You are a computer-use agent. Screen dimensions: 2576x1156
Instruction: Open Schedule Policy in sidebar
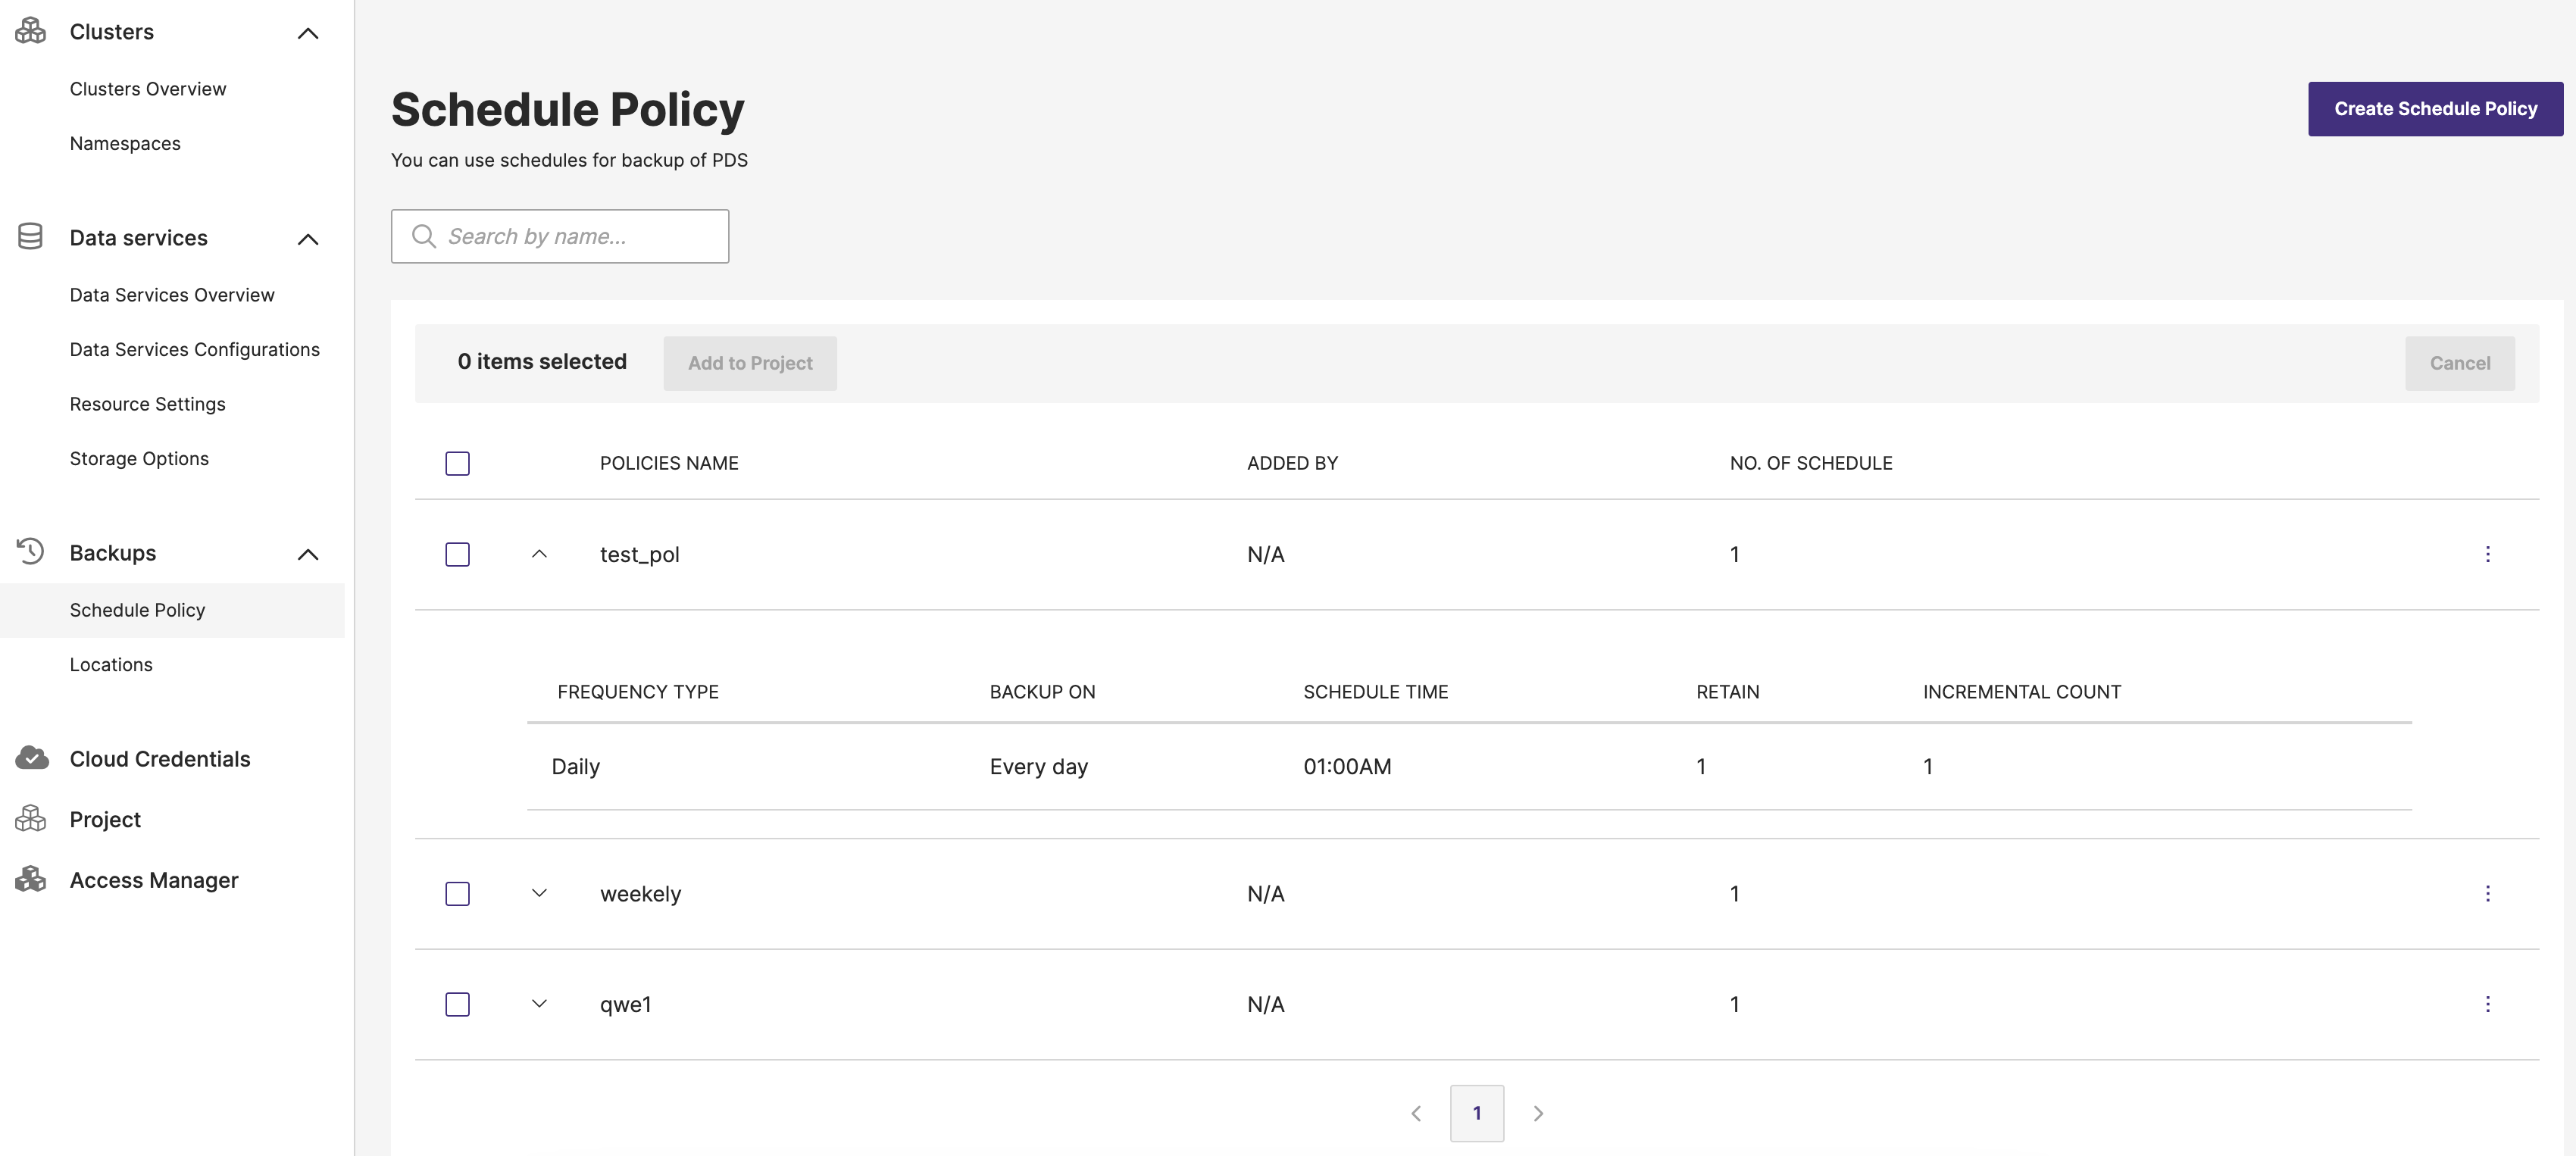[x=136, y=609]
